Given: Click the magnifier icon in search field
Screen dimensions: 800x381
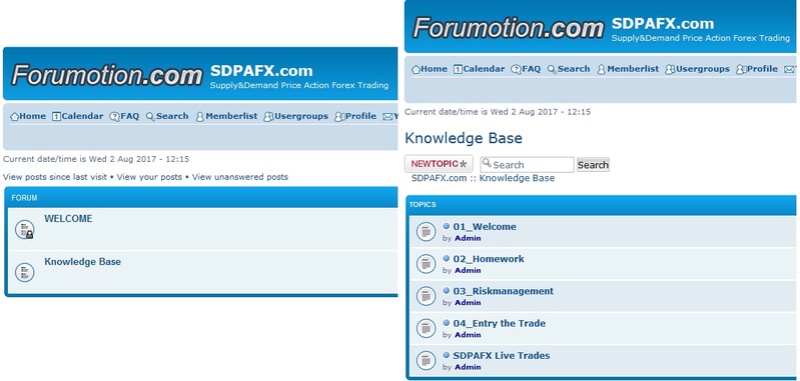Looking at the screenshot, I should click(x=487, y=163).
